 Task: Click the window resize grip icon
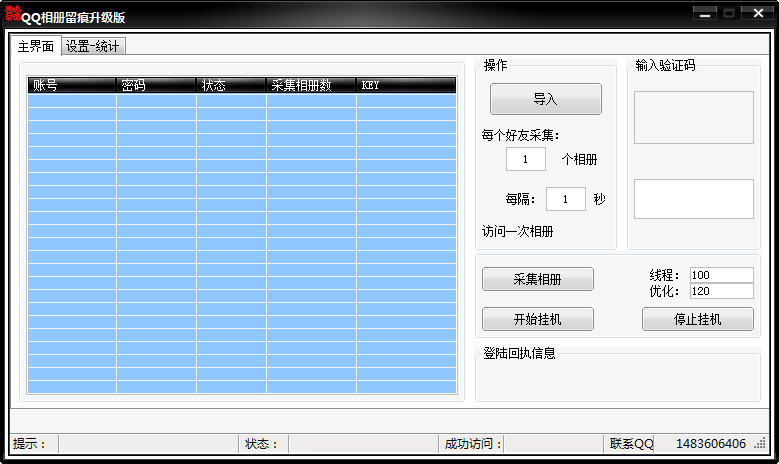760,444
